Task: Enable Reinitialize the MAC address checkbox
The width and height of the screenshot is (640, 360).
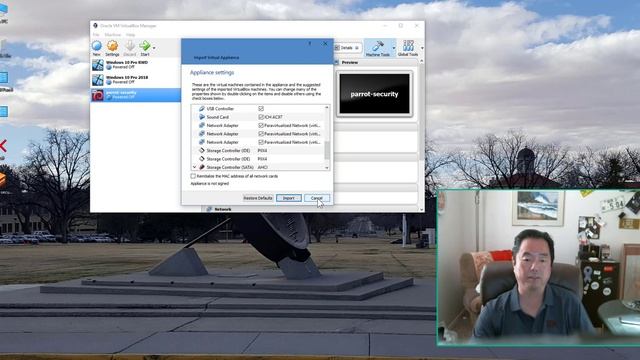Action: (x=193, y=176)
